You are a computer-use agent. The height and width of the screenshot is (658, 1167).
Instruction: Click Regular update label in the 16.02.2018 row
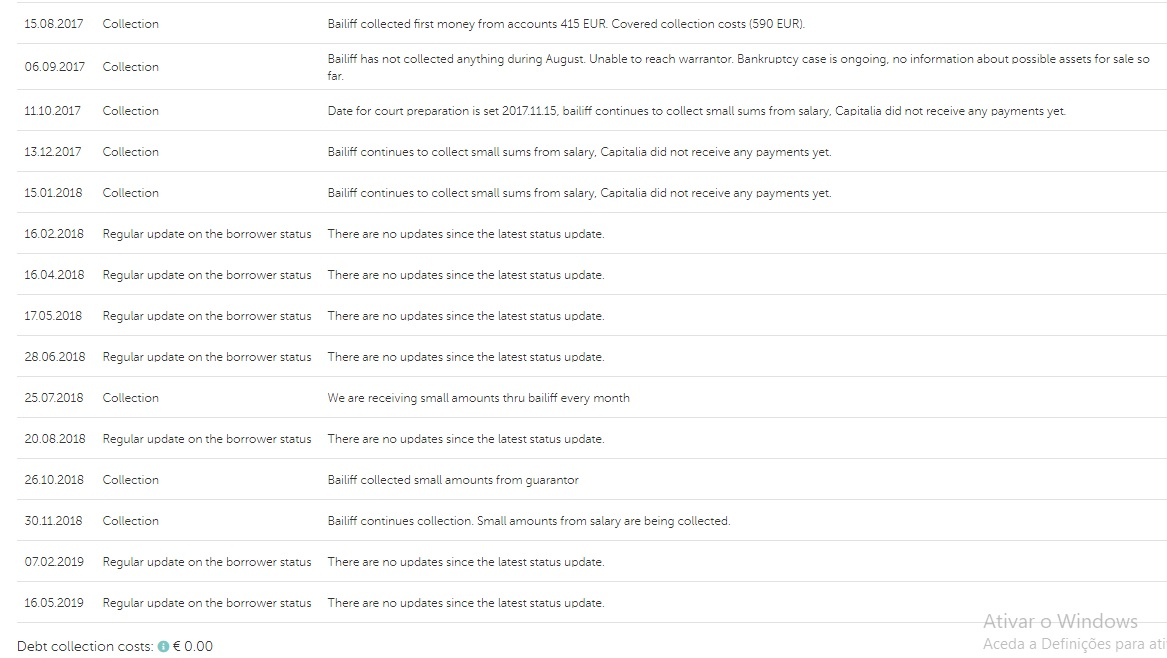coord(207,234)
